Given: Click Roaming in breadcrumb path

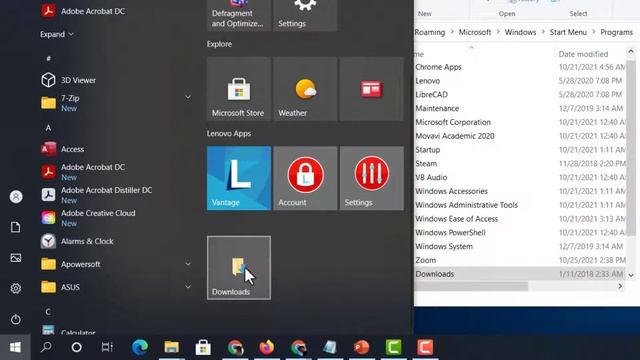Looking at the screenshot, I should (430, 32).
